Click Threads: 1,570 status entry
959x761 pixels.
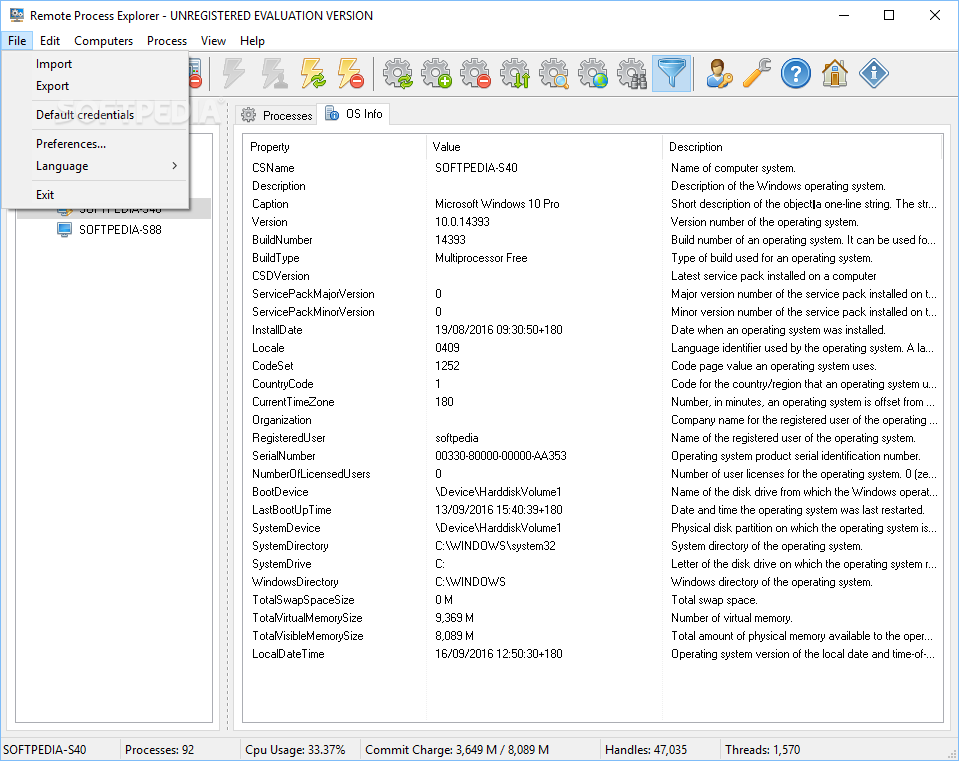coord(762,749)
